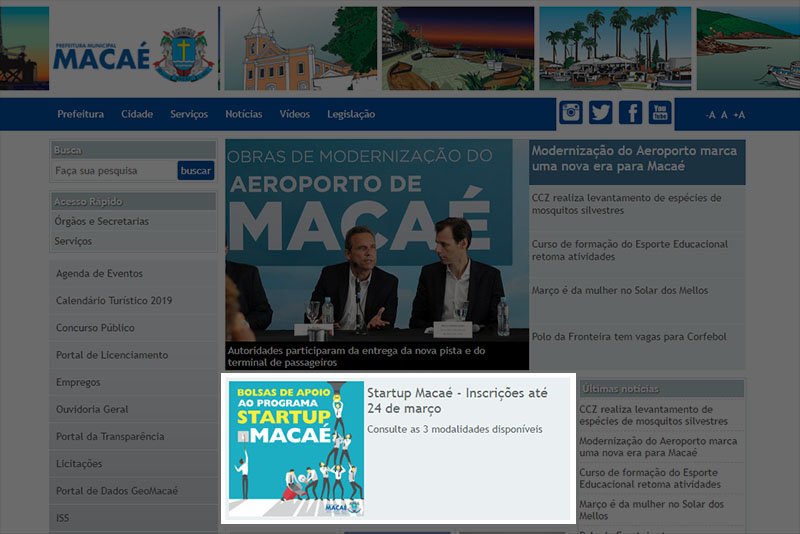The height and width of the screenshot is (534, 800).
Task: Open the YouTube social icon
Action: [x=660, y=112]
